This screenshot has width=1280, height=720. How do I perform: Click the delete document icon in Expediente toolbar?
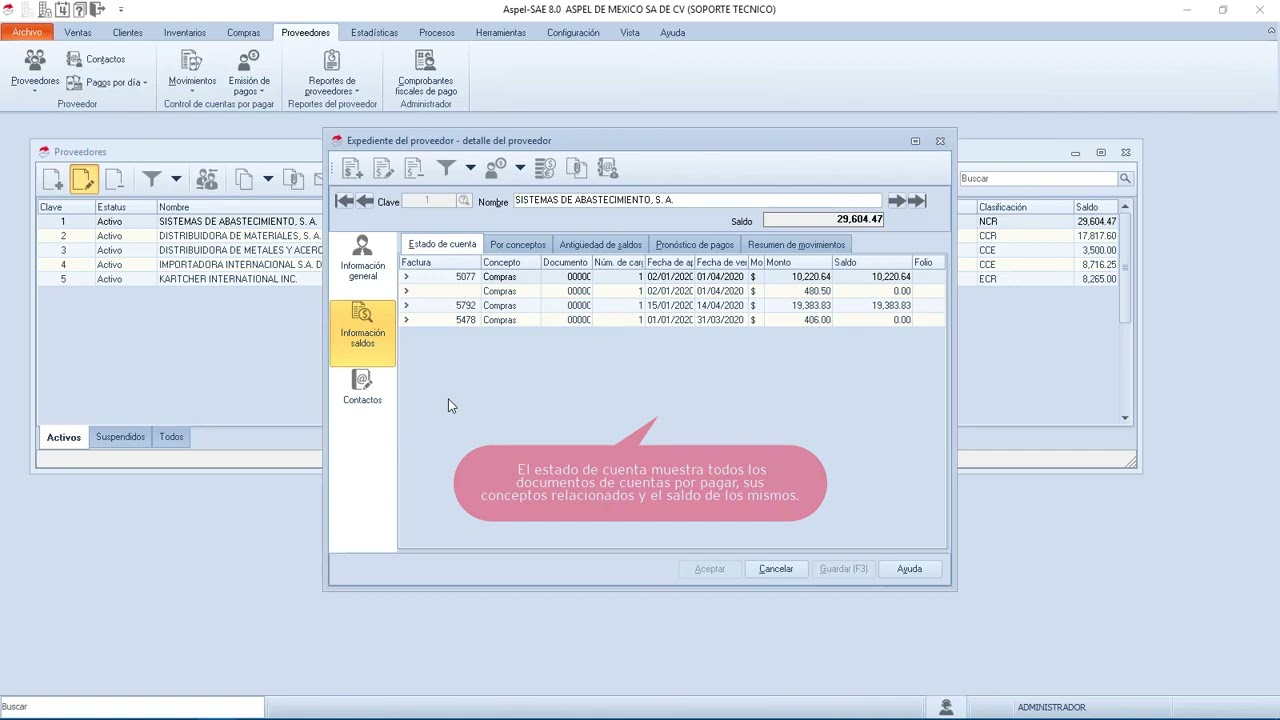pyautogui.click(x=414, y=169)
